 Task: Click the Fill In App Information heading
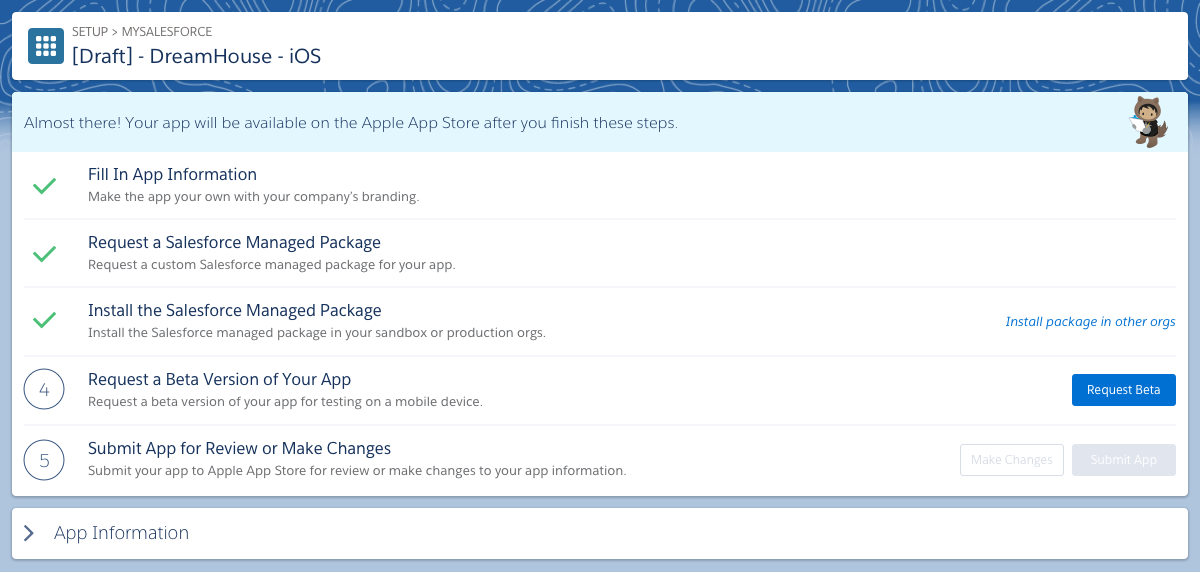pos(172,175)
